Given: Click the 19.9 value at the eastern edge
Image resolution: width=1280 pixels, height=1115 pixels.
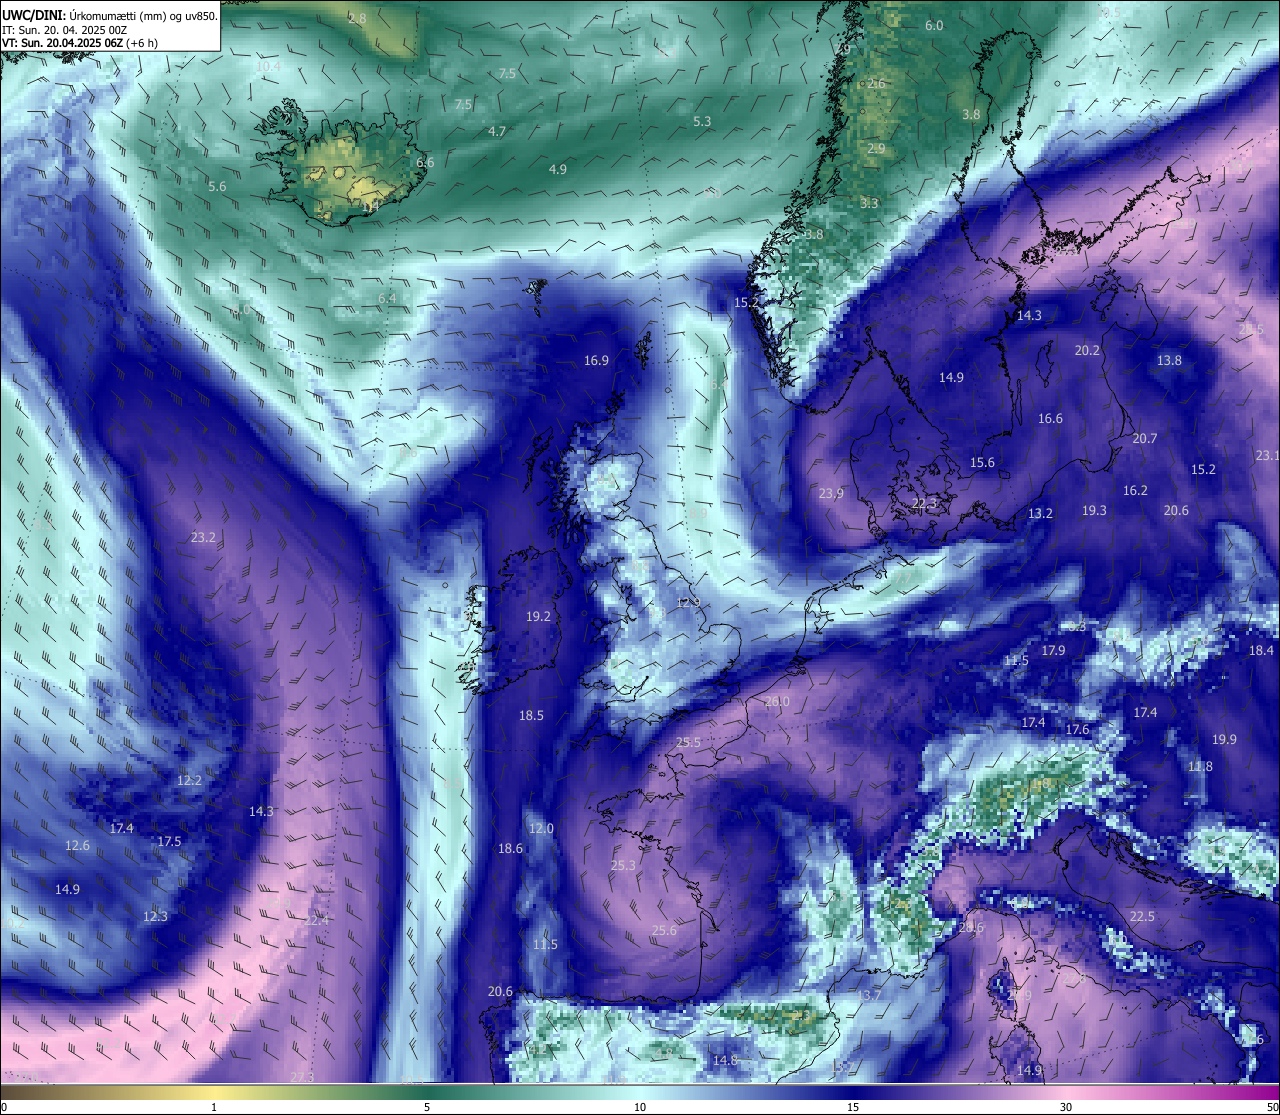Looking at the screenshot, I should (1224, 739).
